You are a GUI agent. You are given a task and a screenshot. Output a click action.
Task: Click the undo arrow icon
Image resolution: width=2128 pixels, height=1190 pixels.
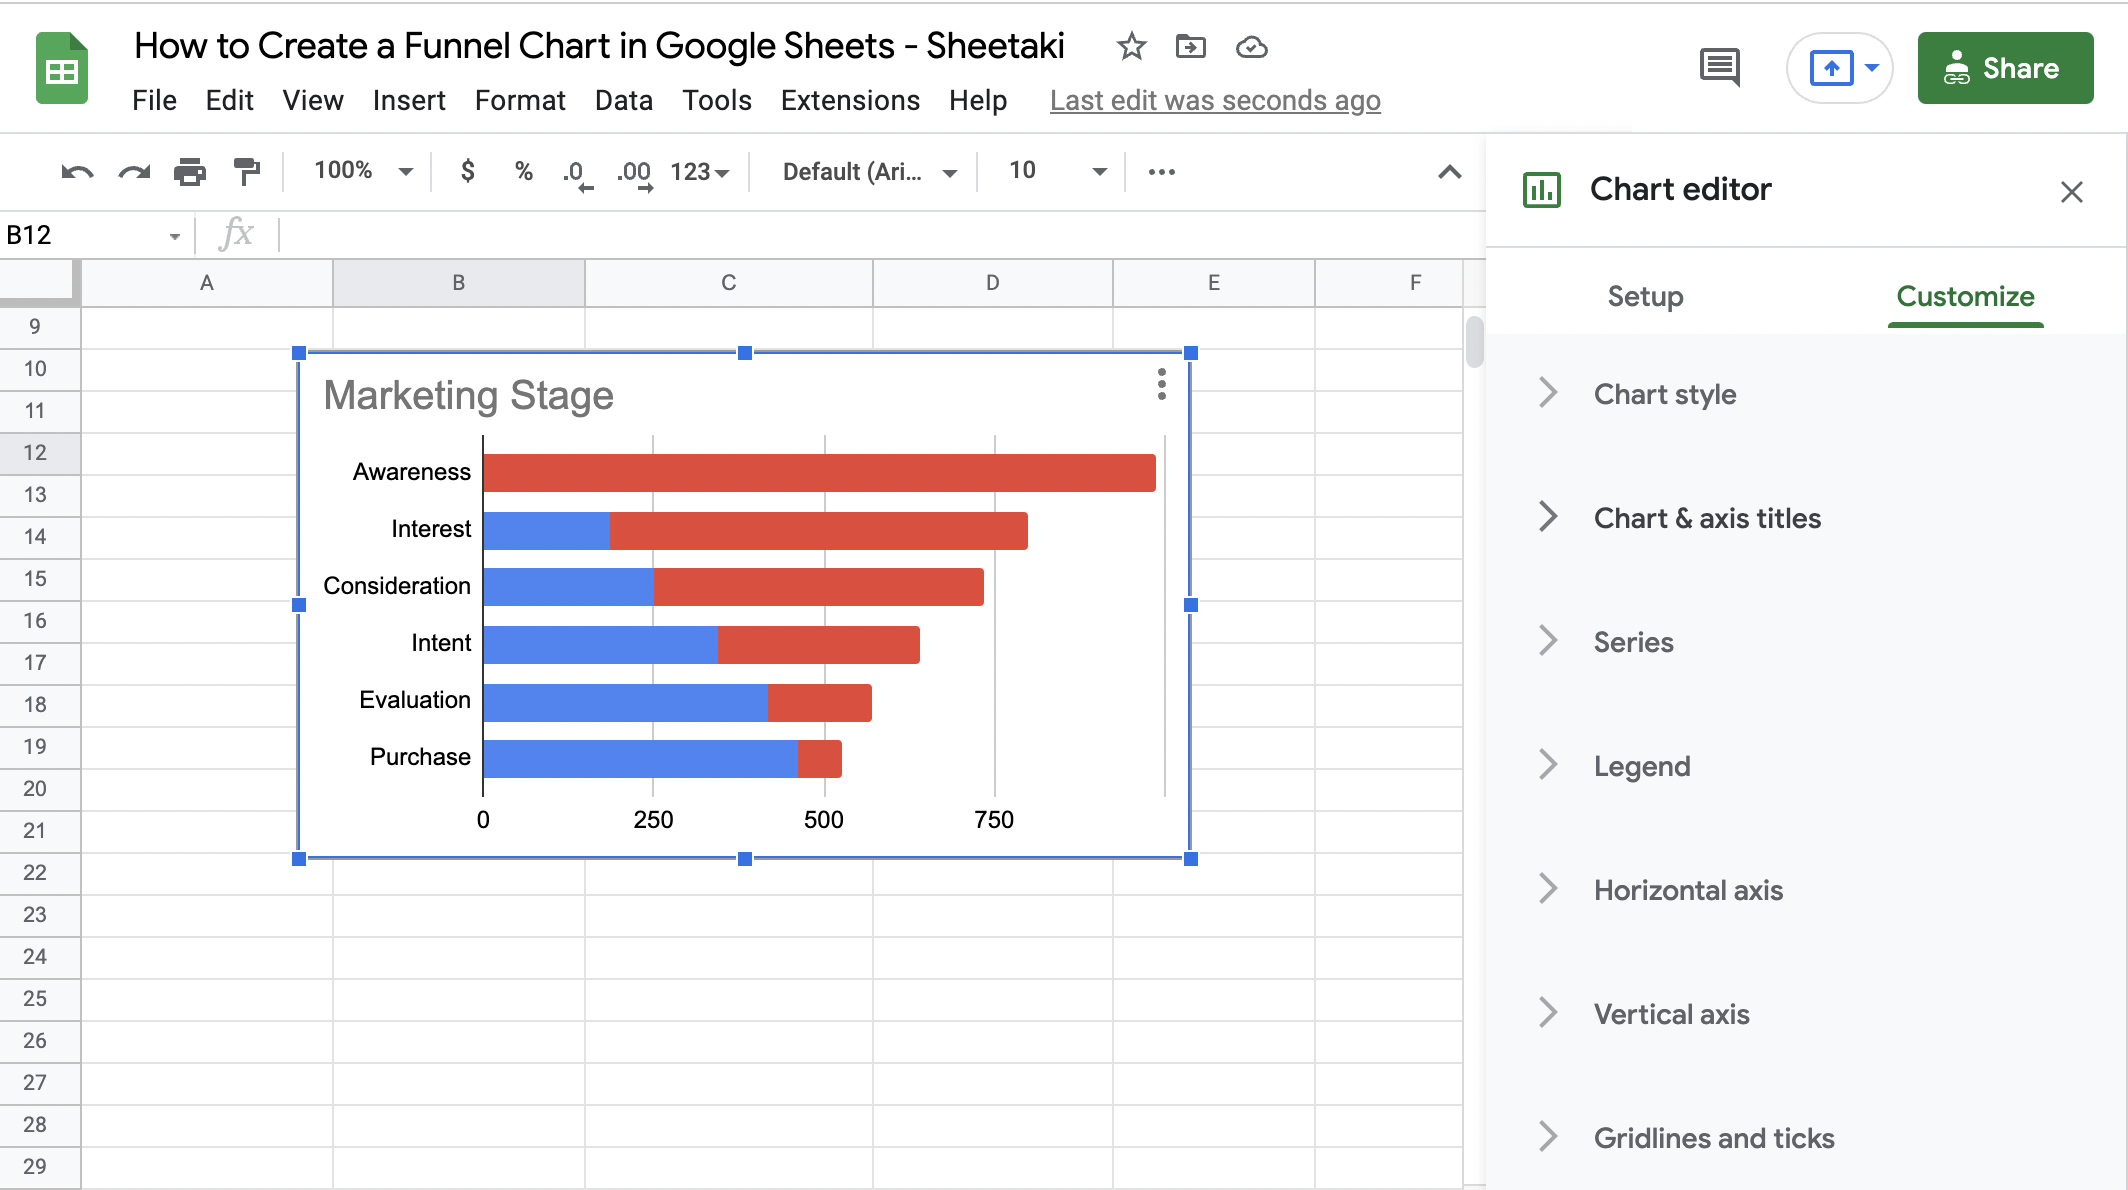[x=77, y=172]
